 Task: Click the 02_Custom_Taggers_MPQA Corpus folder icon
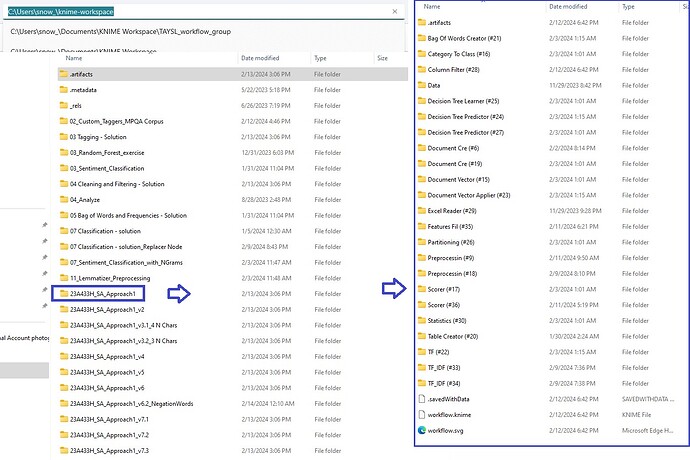click(64, 121)
